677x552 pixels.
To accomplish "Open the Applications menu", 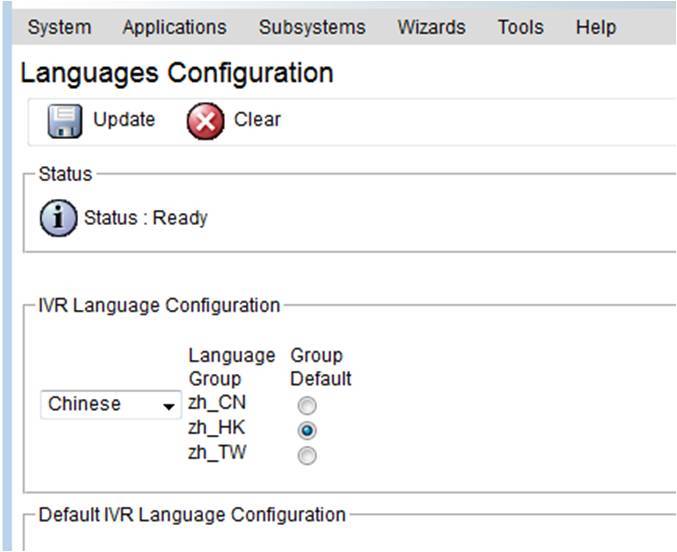I will click(175, 27).
